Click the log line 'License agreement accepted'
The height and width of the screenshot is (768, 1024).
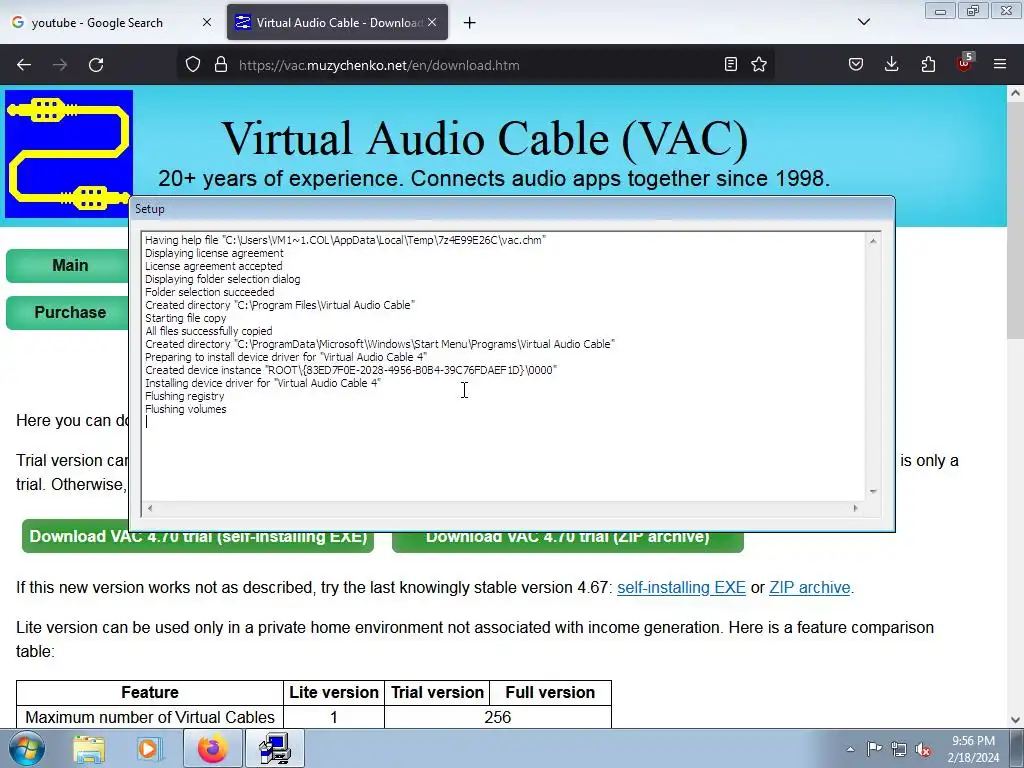[x=214, y=266]
